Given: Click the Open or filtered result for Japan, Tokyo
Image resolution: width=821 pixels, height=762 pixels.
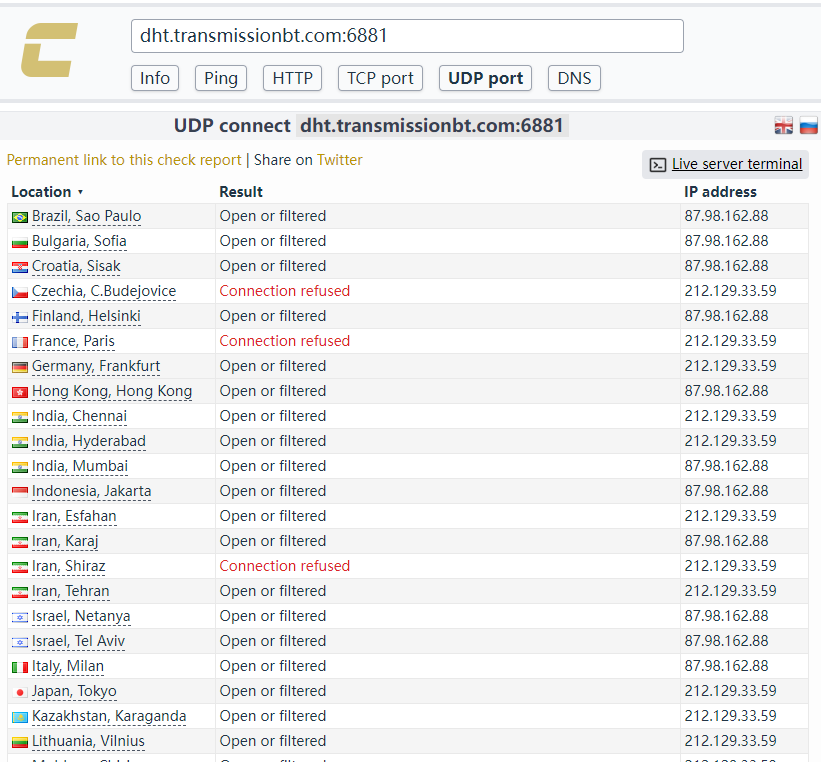Looking at the screenshot, I should 273,691.
